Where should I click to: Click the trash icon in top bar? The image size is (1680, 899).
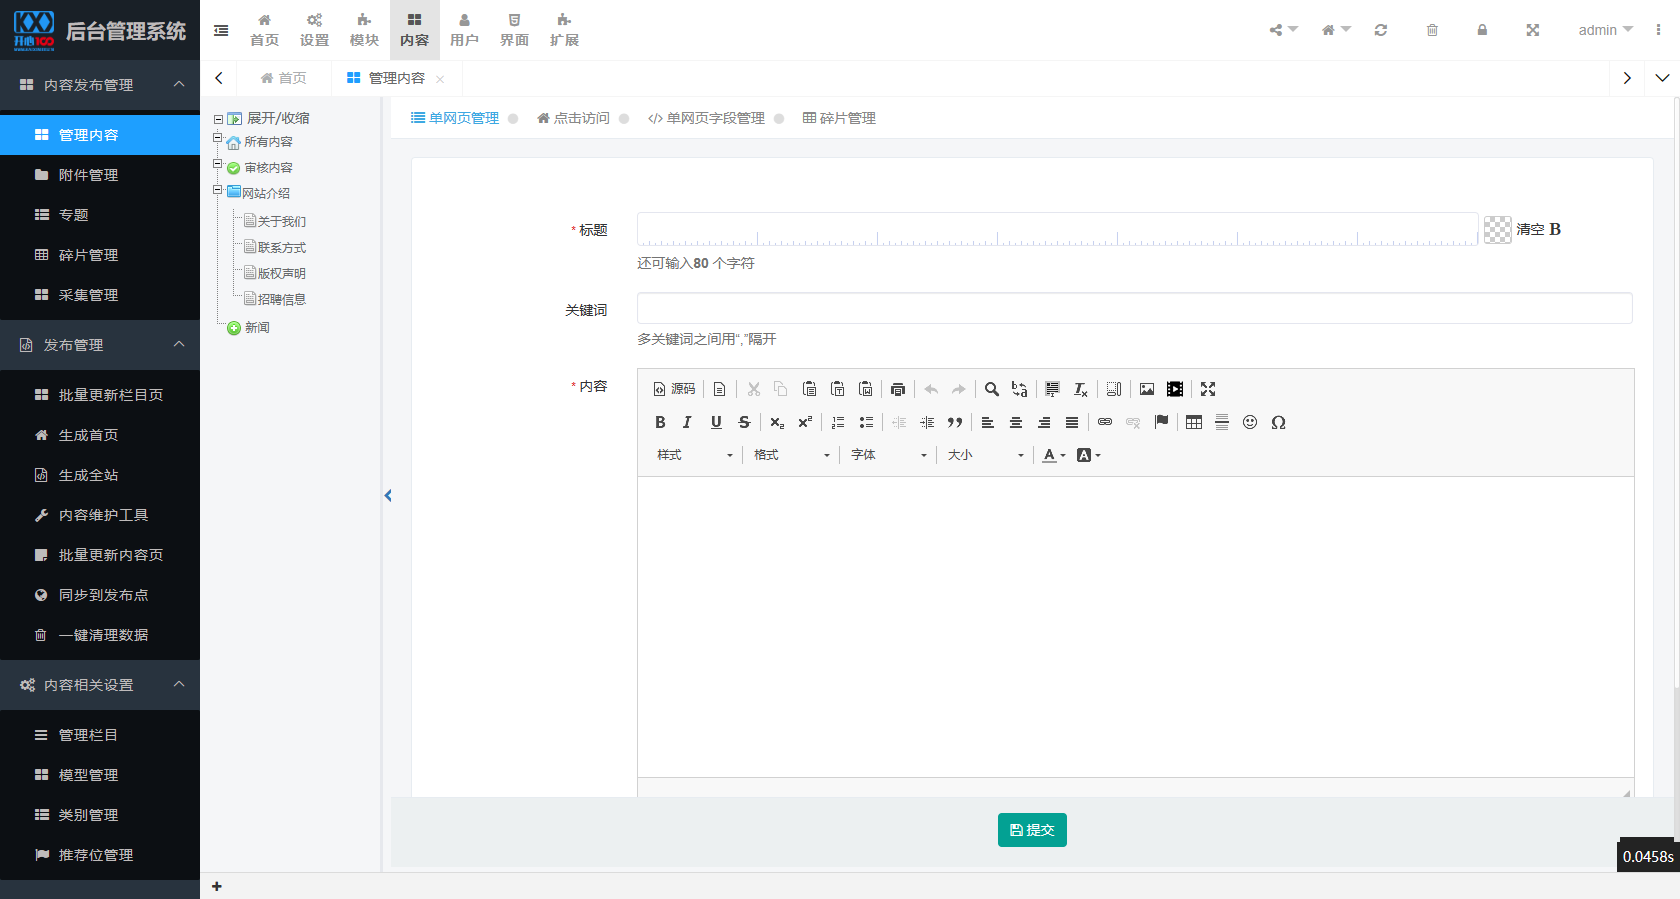pos(1432,30)
